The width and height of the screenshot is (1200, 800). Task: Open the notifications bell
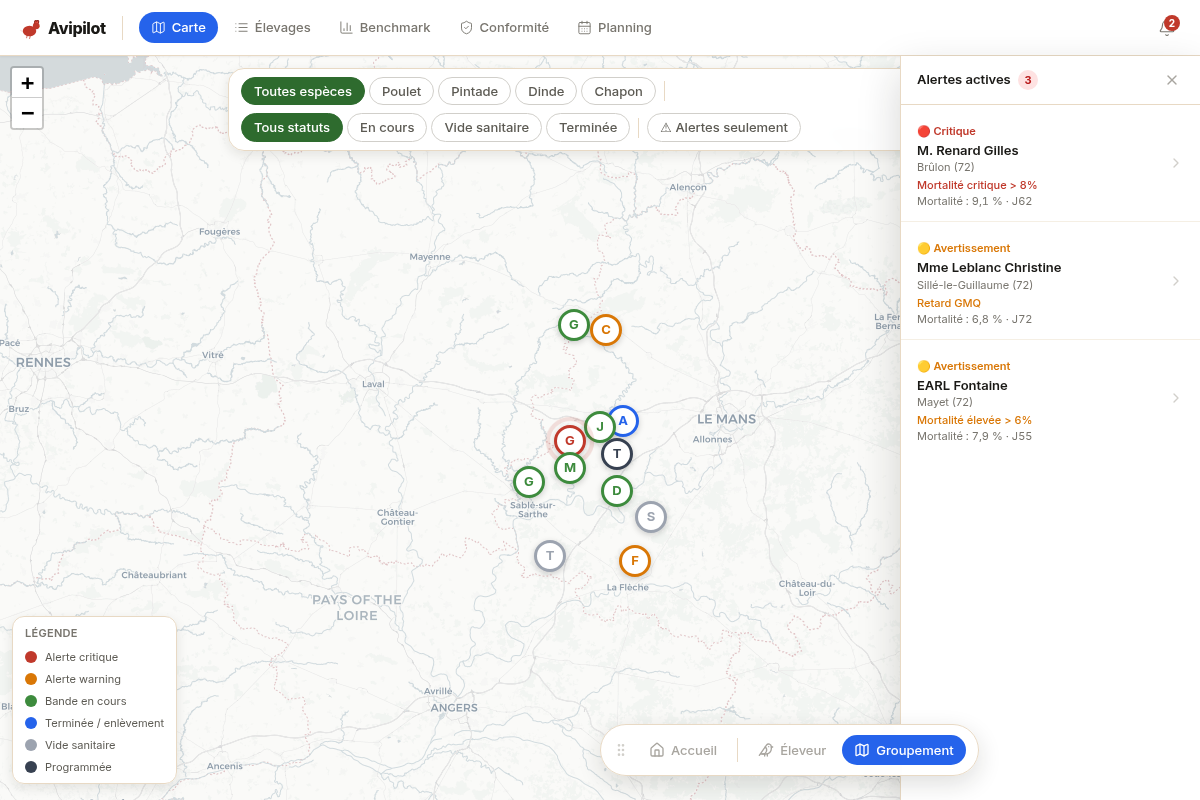coord(1166,28)
